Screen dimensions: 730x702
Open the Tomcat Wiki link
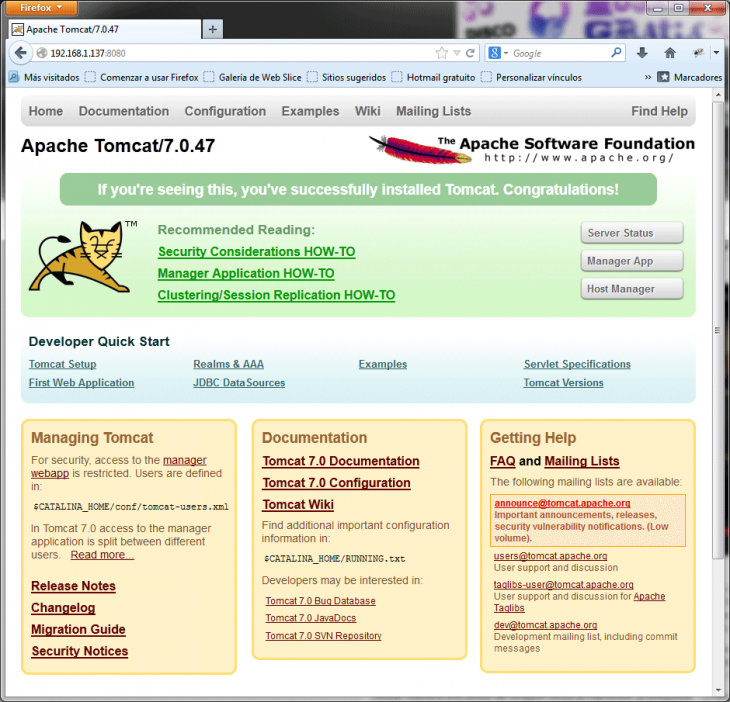pyautogui.click(x=298, y=505)
